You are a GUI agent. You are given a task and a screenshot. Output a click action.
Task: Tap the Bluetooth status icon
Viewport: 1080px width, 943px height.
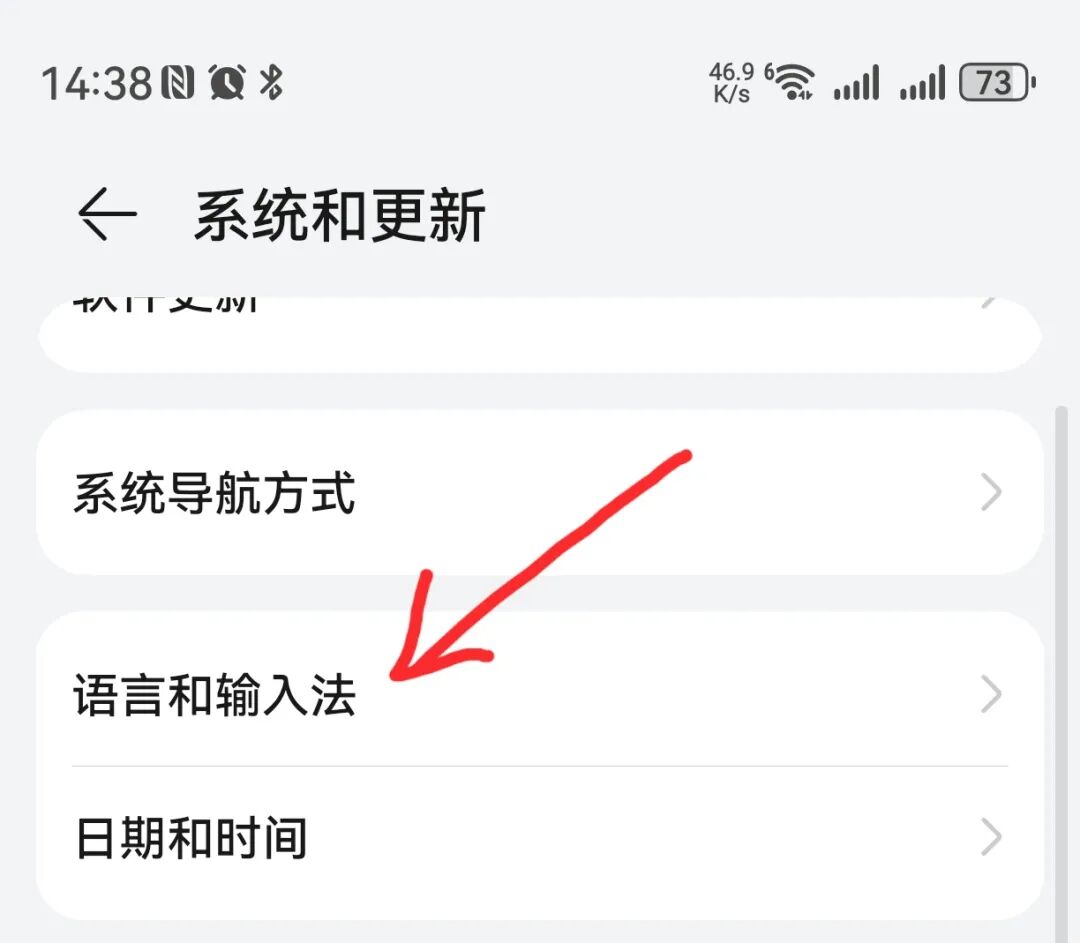click(271, 83)
